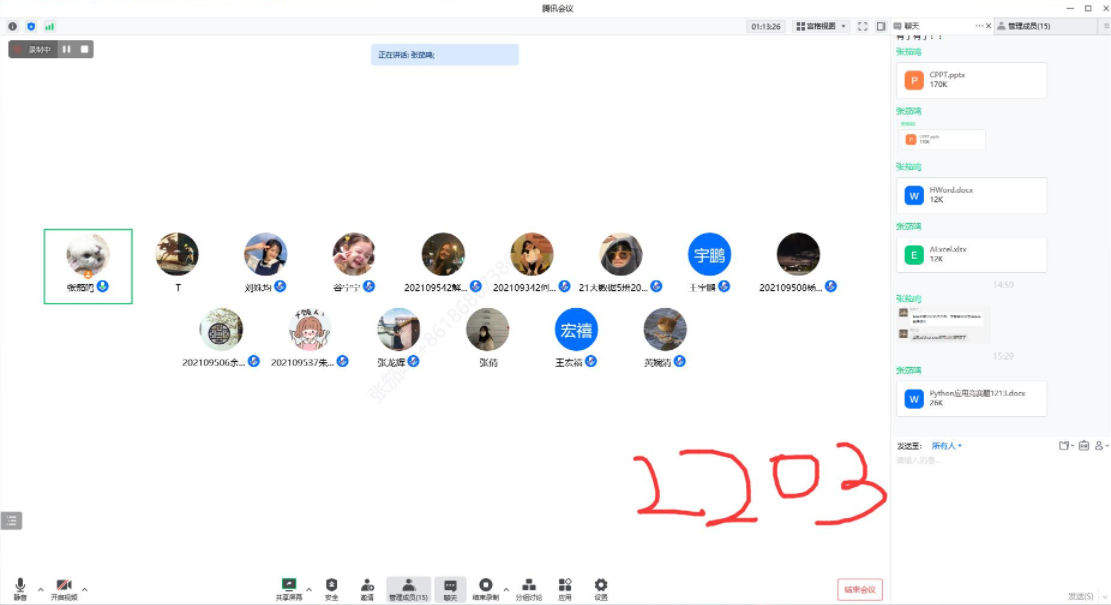The width and height of the screenshot is (1111, 605).
Task: Open Manage Members (15) in the toolbar
Action: click(408, 589)
